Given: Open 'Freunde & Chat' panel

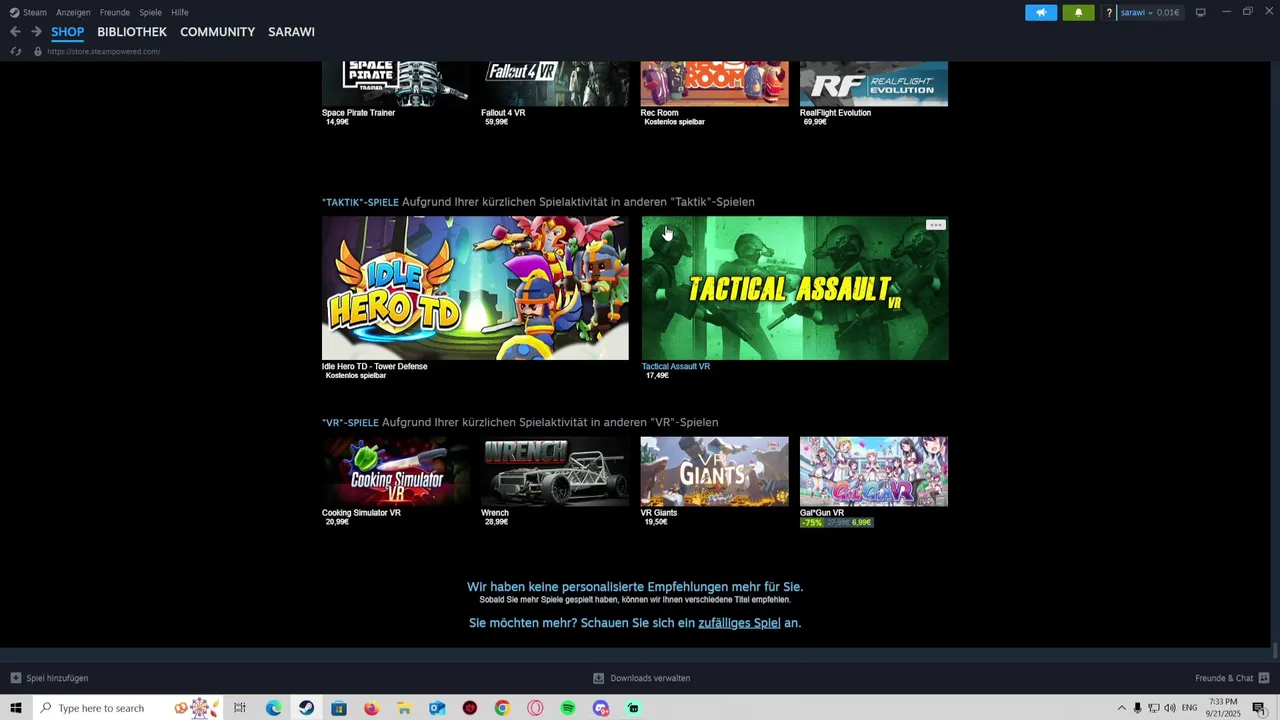Looking at the screenshot, I should (x=1230, y=678).
